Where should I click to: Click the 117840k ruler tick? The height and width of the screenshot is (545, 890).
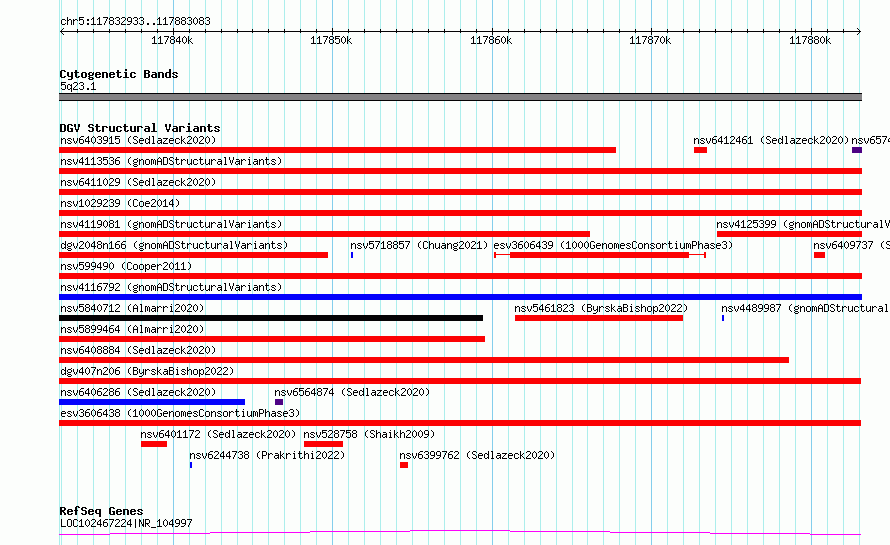coord(173,40)
